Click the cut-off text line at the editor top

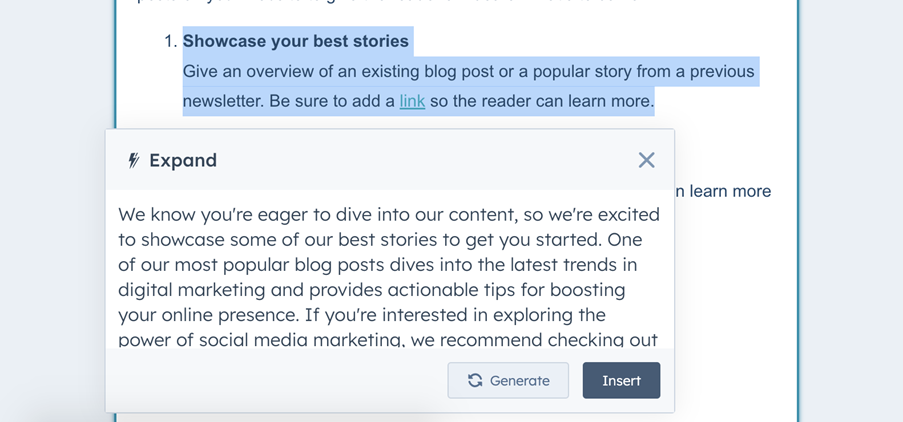click(x=386, y=2)
